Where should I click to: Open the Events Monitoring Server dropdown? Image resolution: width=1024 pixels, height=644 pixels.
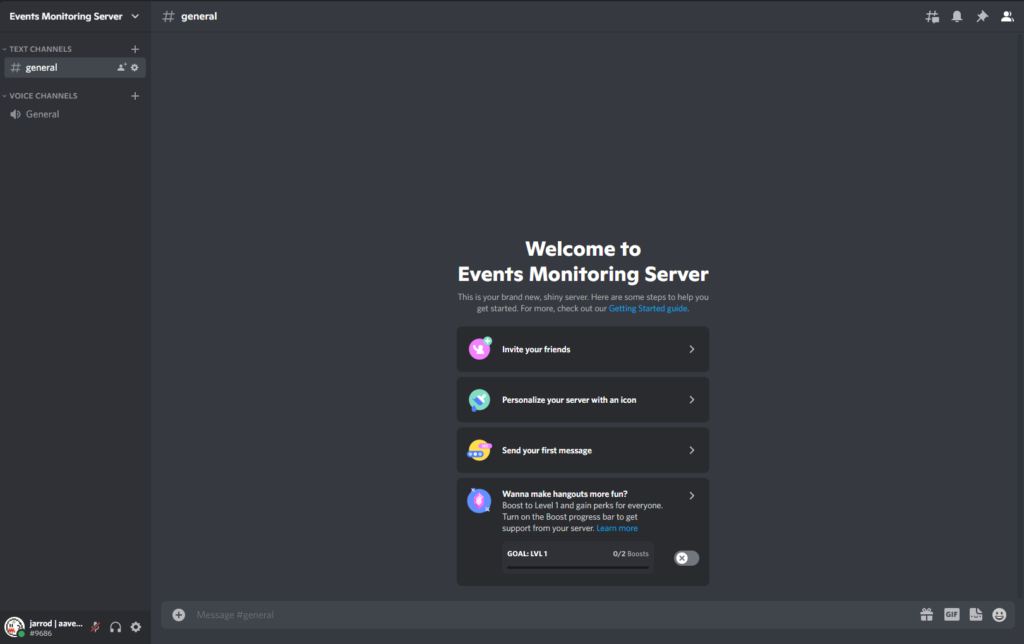(75, 16)
